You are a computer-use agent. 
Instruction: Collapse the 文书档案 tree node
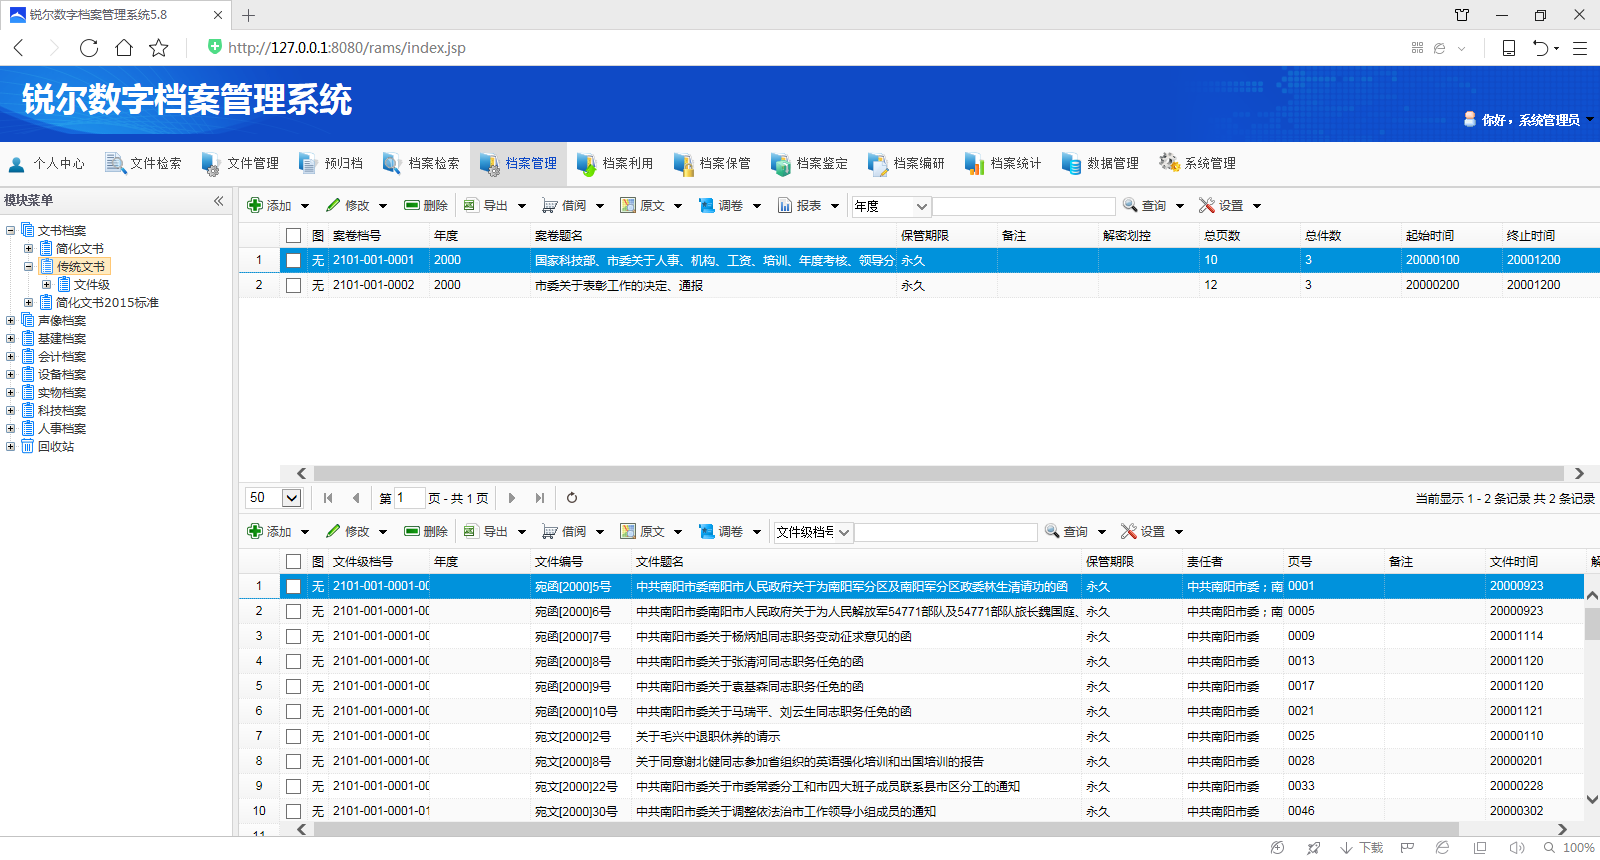pyautogui.click(x=11, y=231)
